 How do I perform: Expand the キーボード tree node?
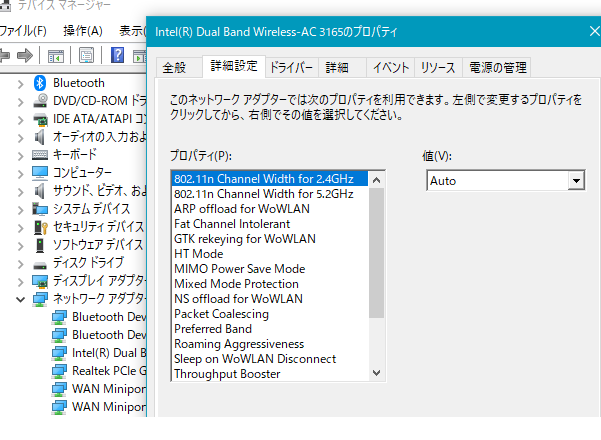click(x=21, y=156)
